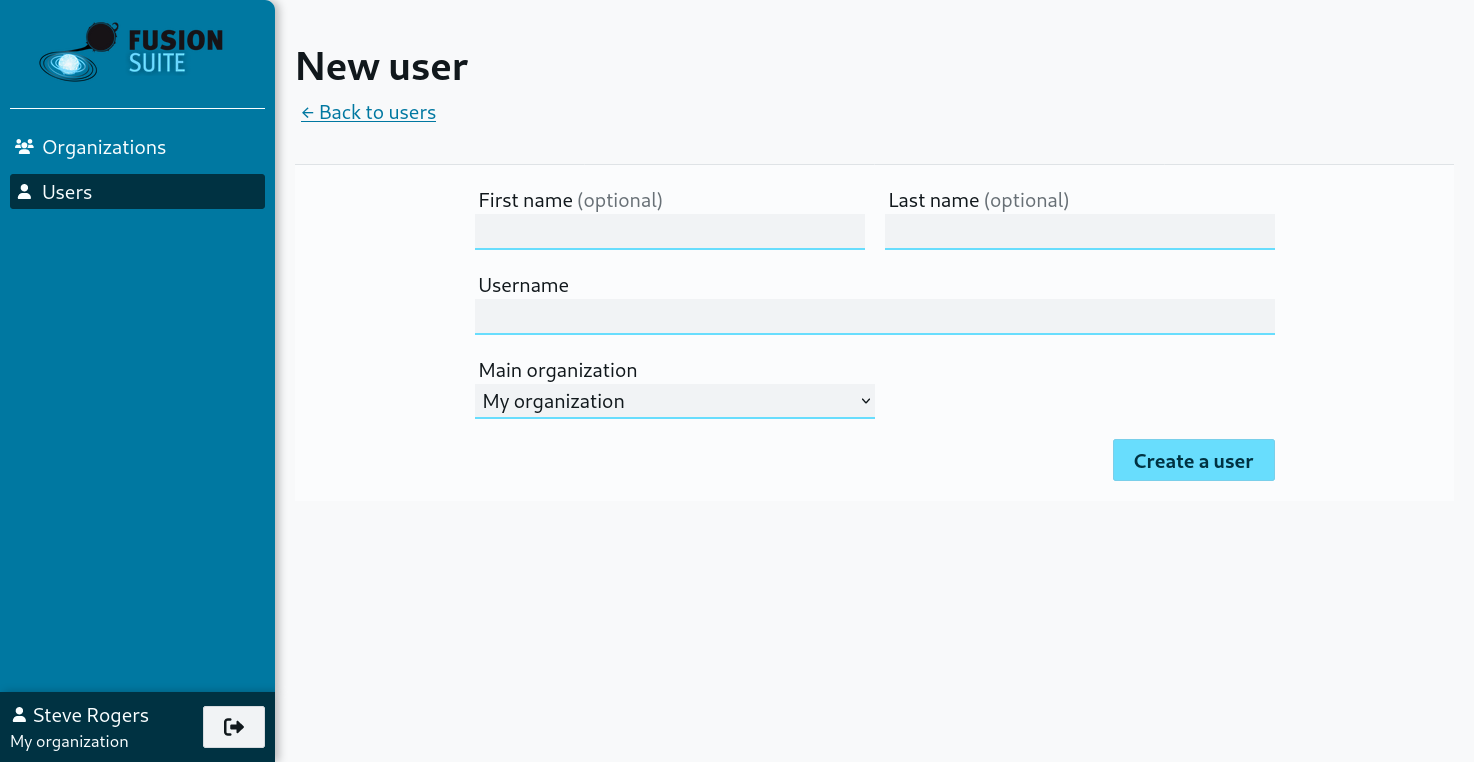The width and height of the screenshot is (1474, 762).
Task: Click the Steve Rogers profile name
Action: pos(91,715)
